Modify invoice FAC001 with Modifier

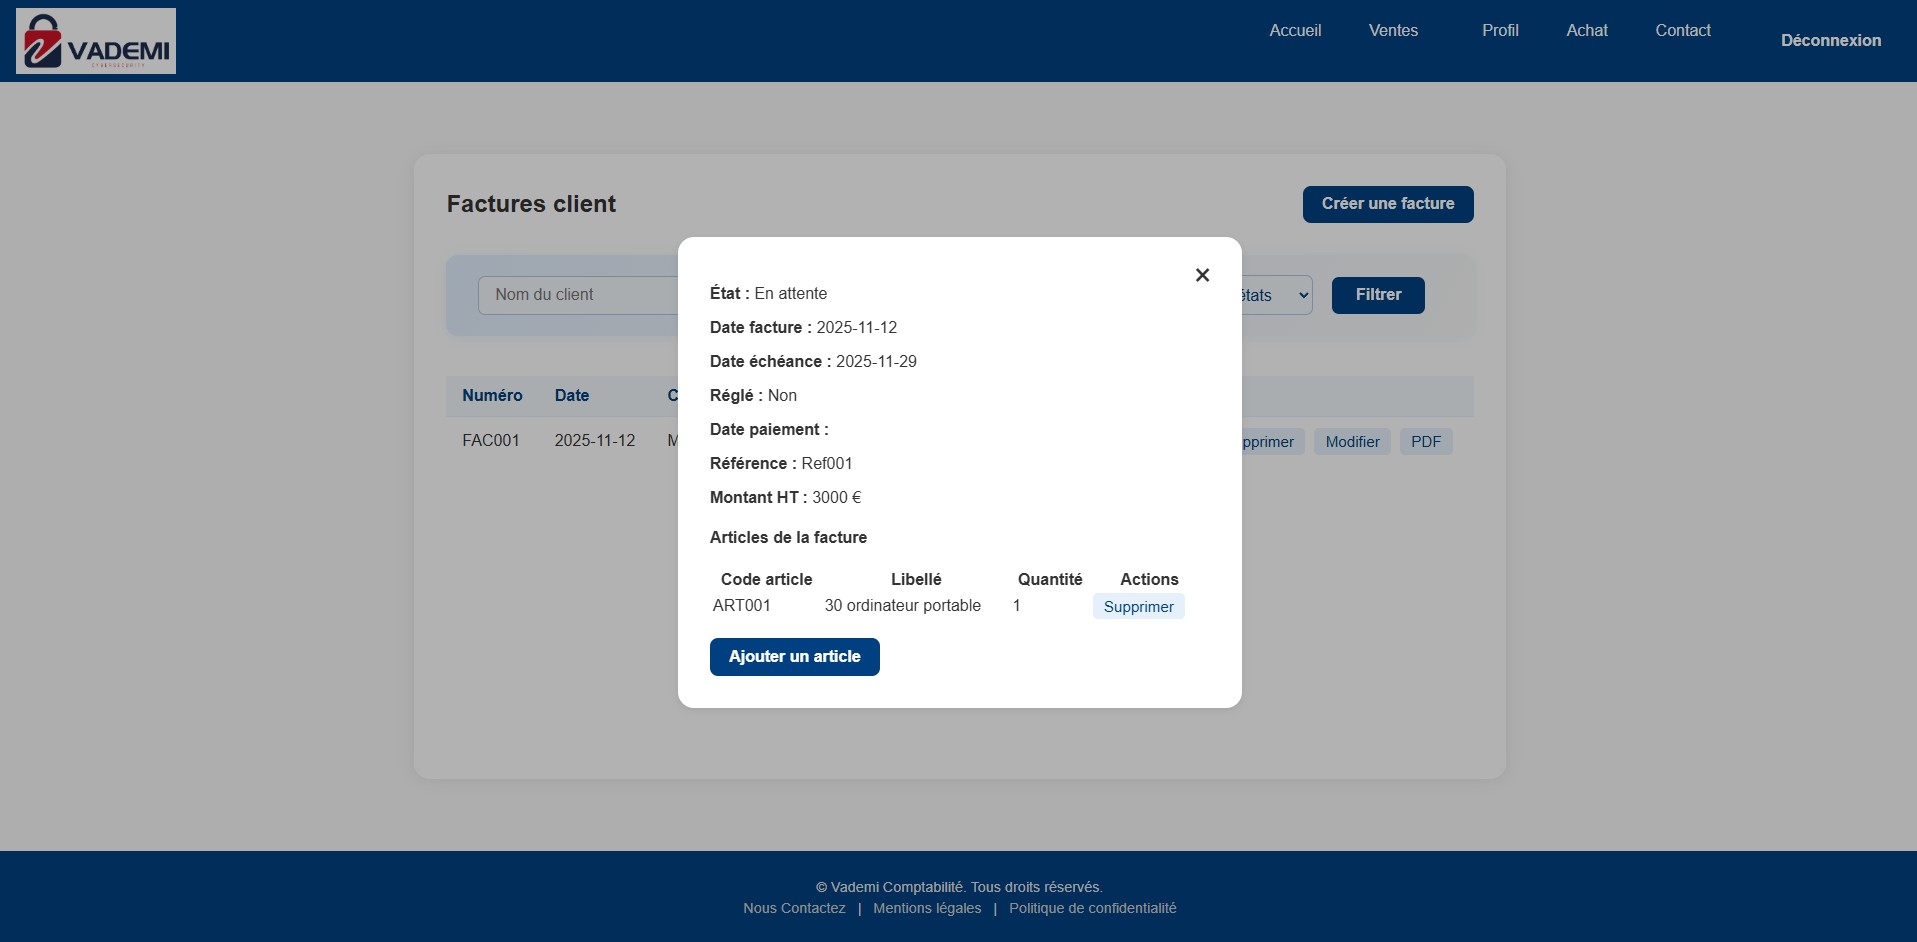1352,442
